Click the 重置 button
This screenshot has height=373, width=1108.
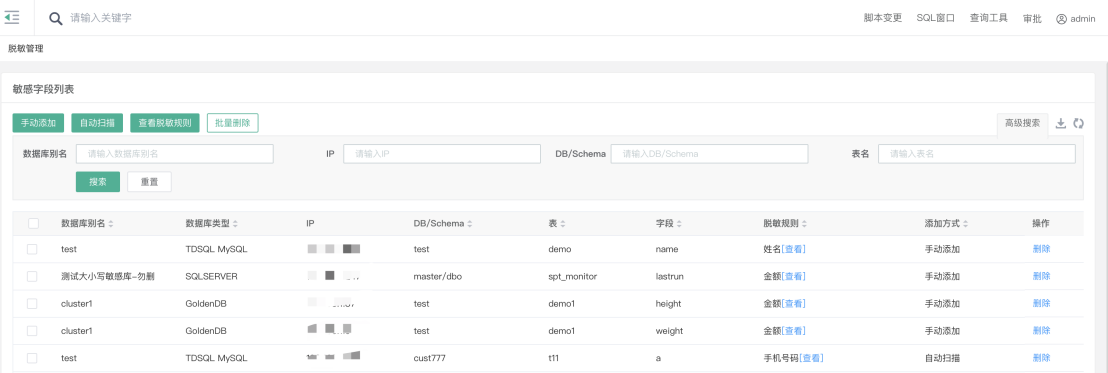[x=149, y=182]
